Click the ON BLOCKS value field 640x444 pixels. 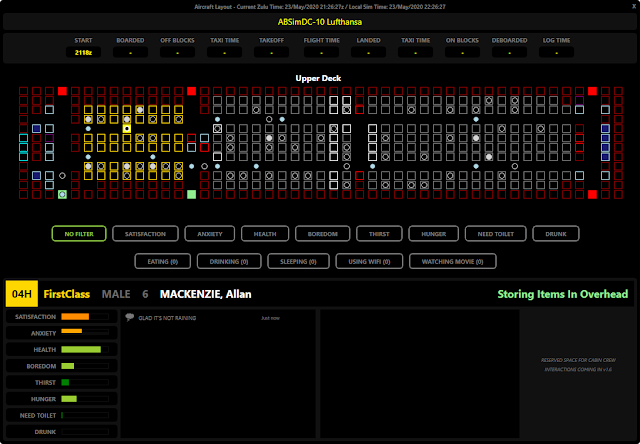click(x=462, y=53)
